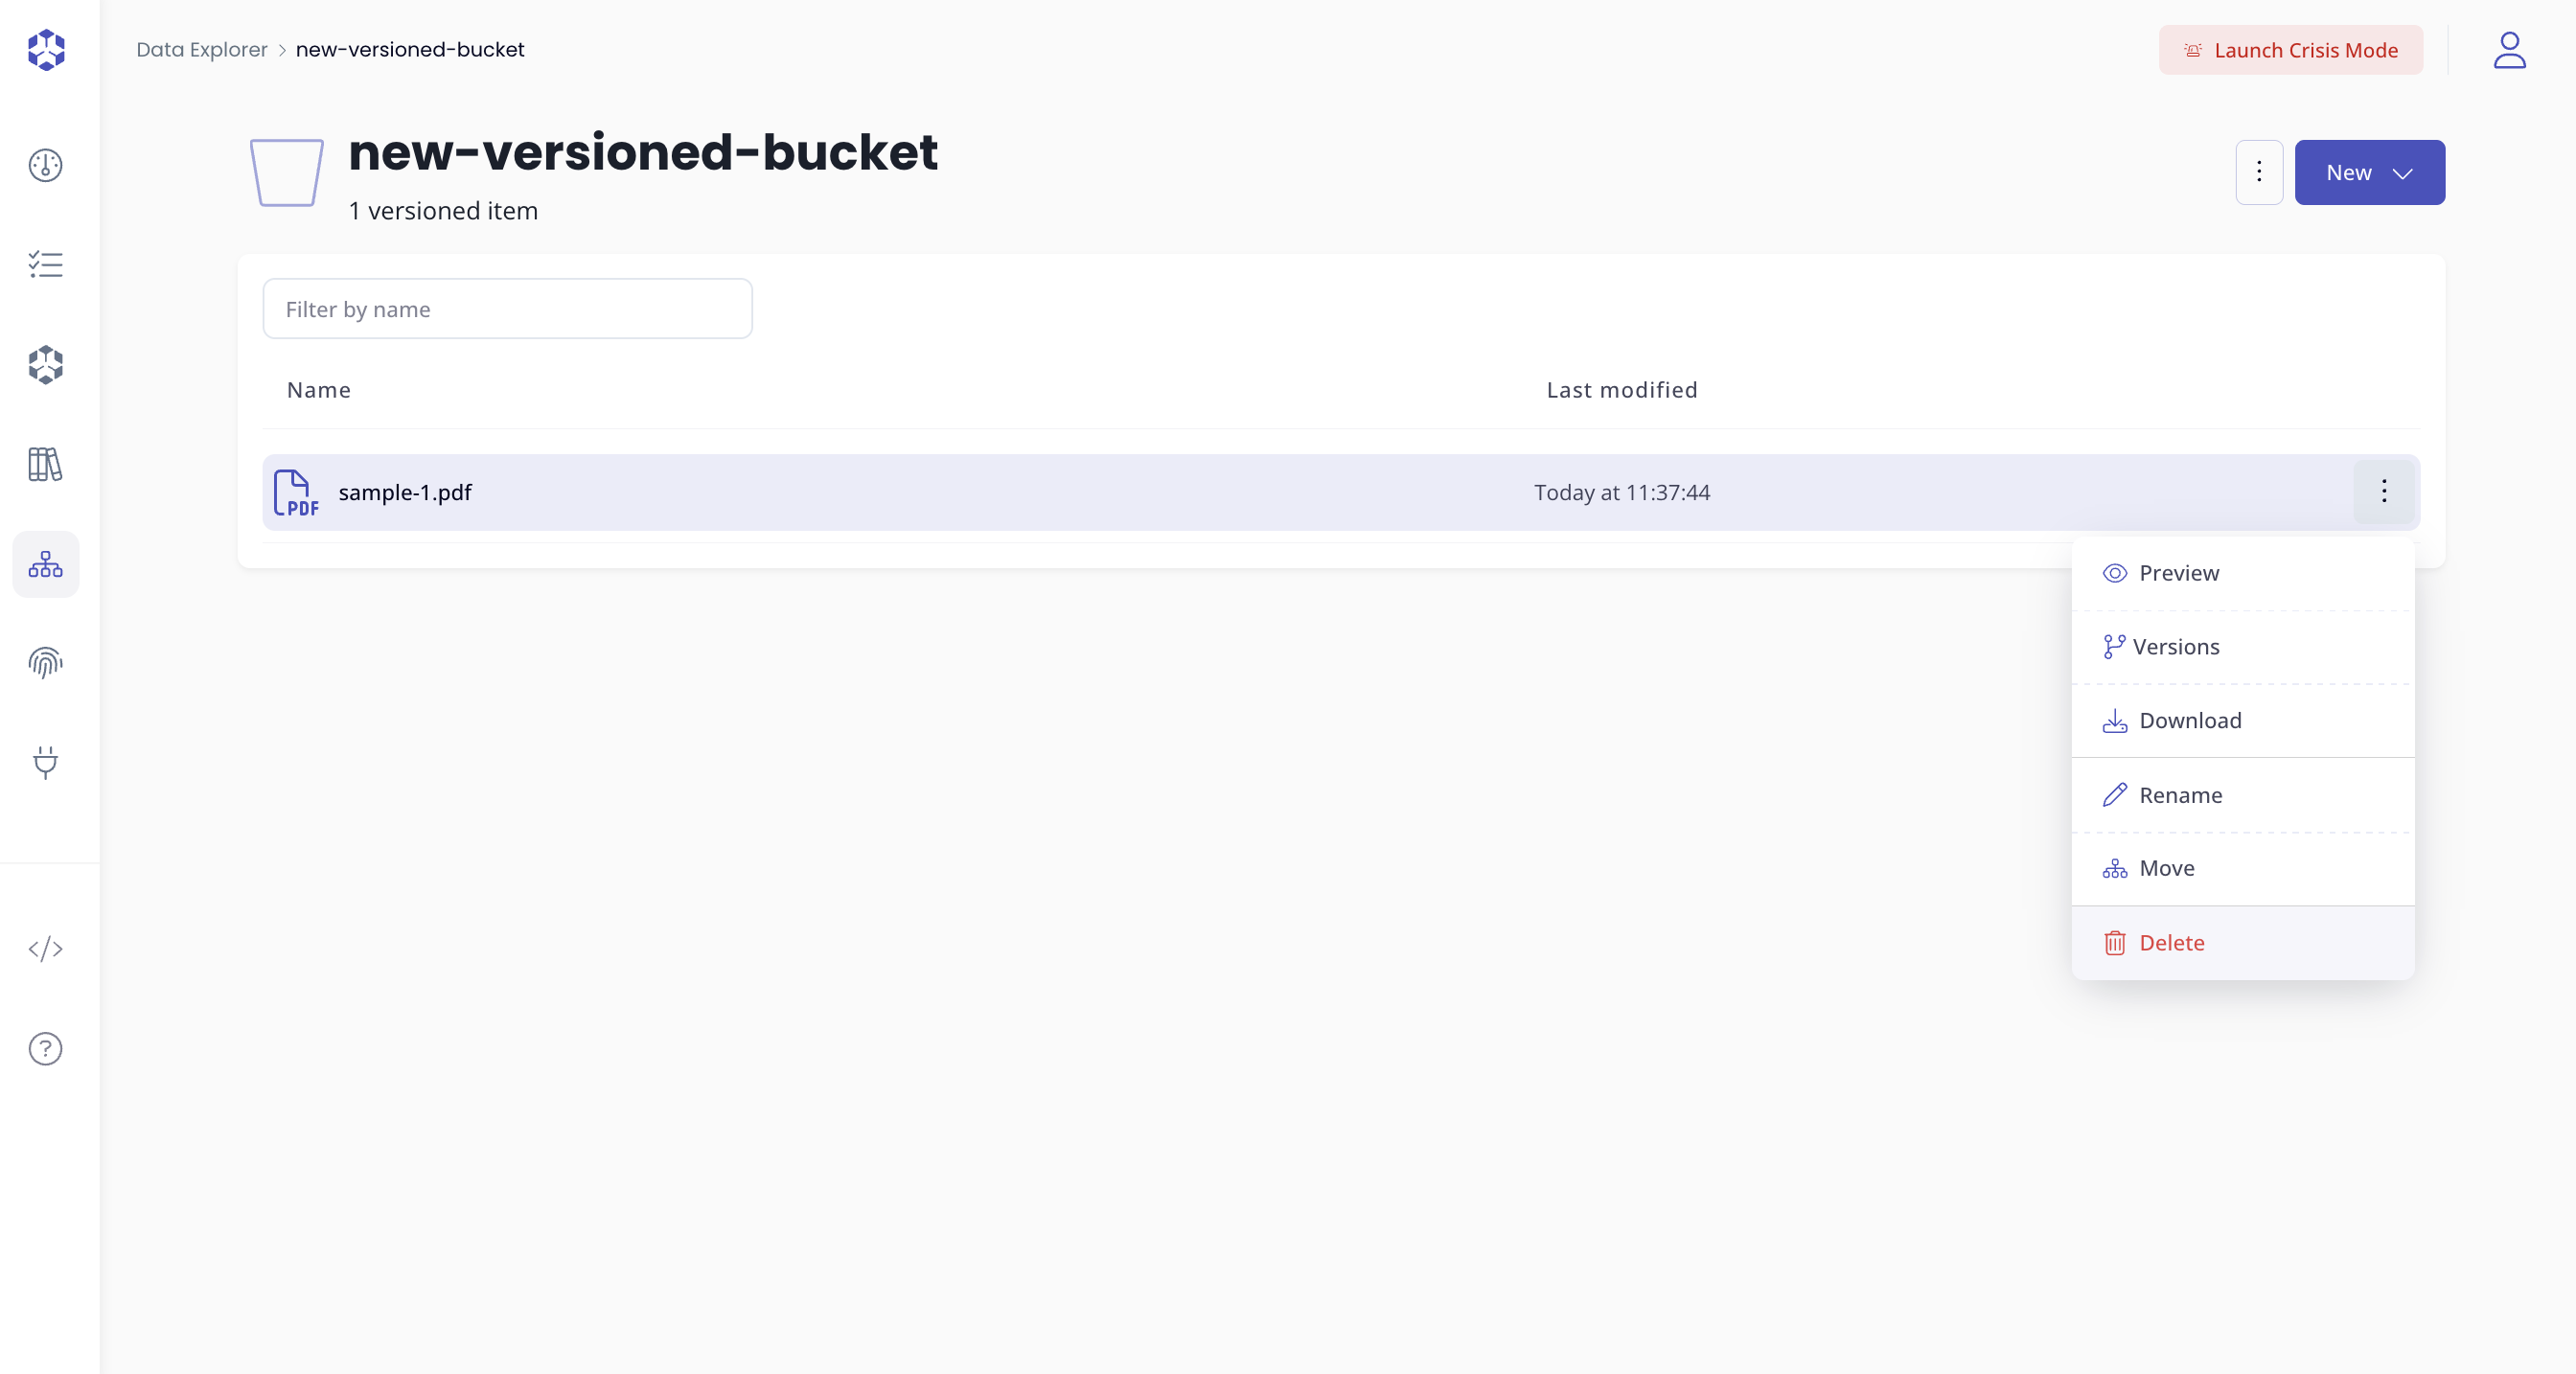2576x1374 pixels.
Task: Click the Launch Crisis Mode button
Action: pyautogui.click(x=2290, y=50)
